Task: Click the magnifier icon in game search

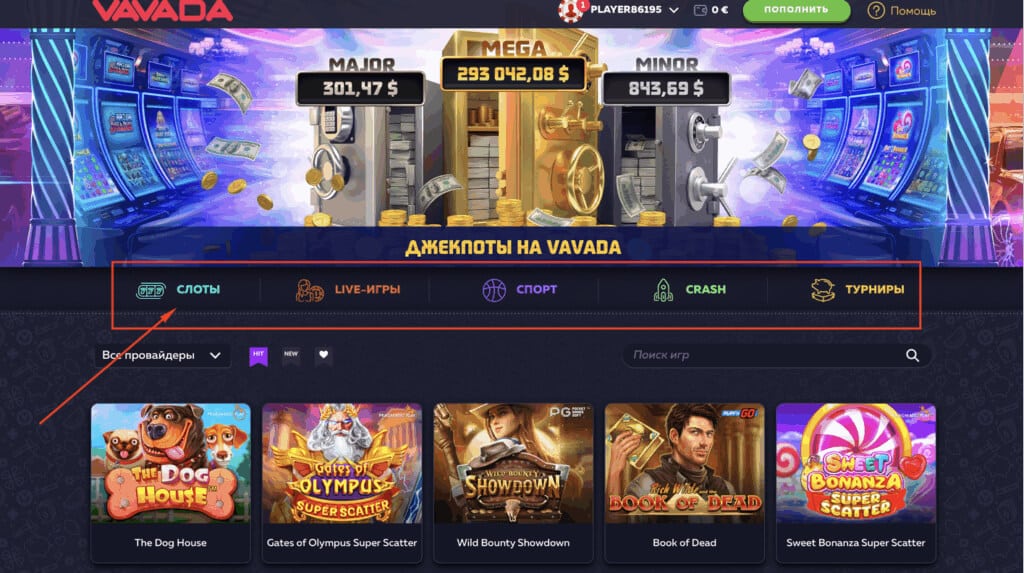Action: (x=912, y=355)
